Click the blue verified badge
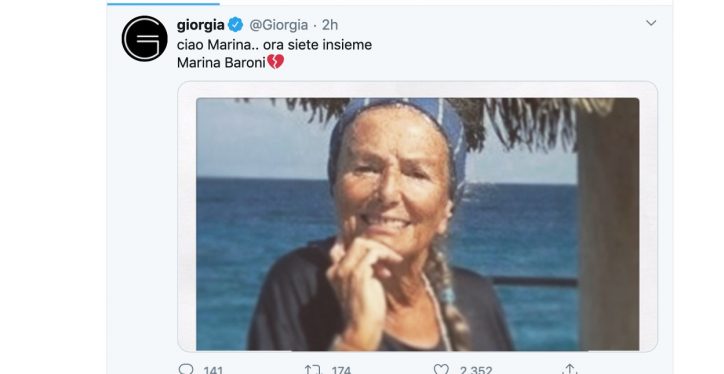This screenshot has height=374, width=724. click(x=235, y=24)
